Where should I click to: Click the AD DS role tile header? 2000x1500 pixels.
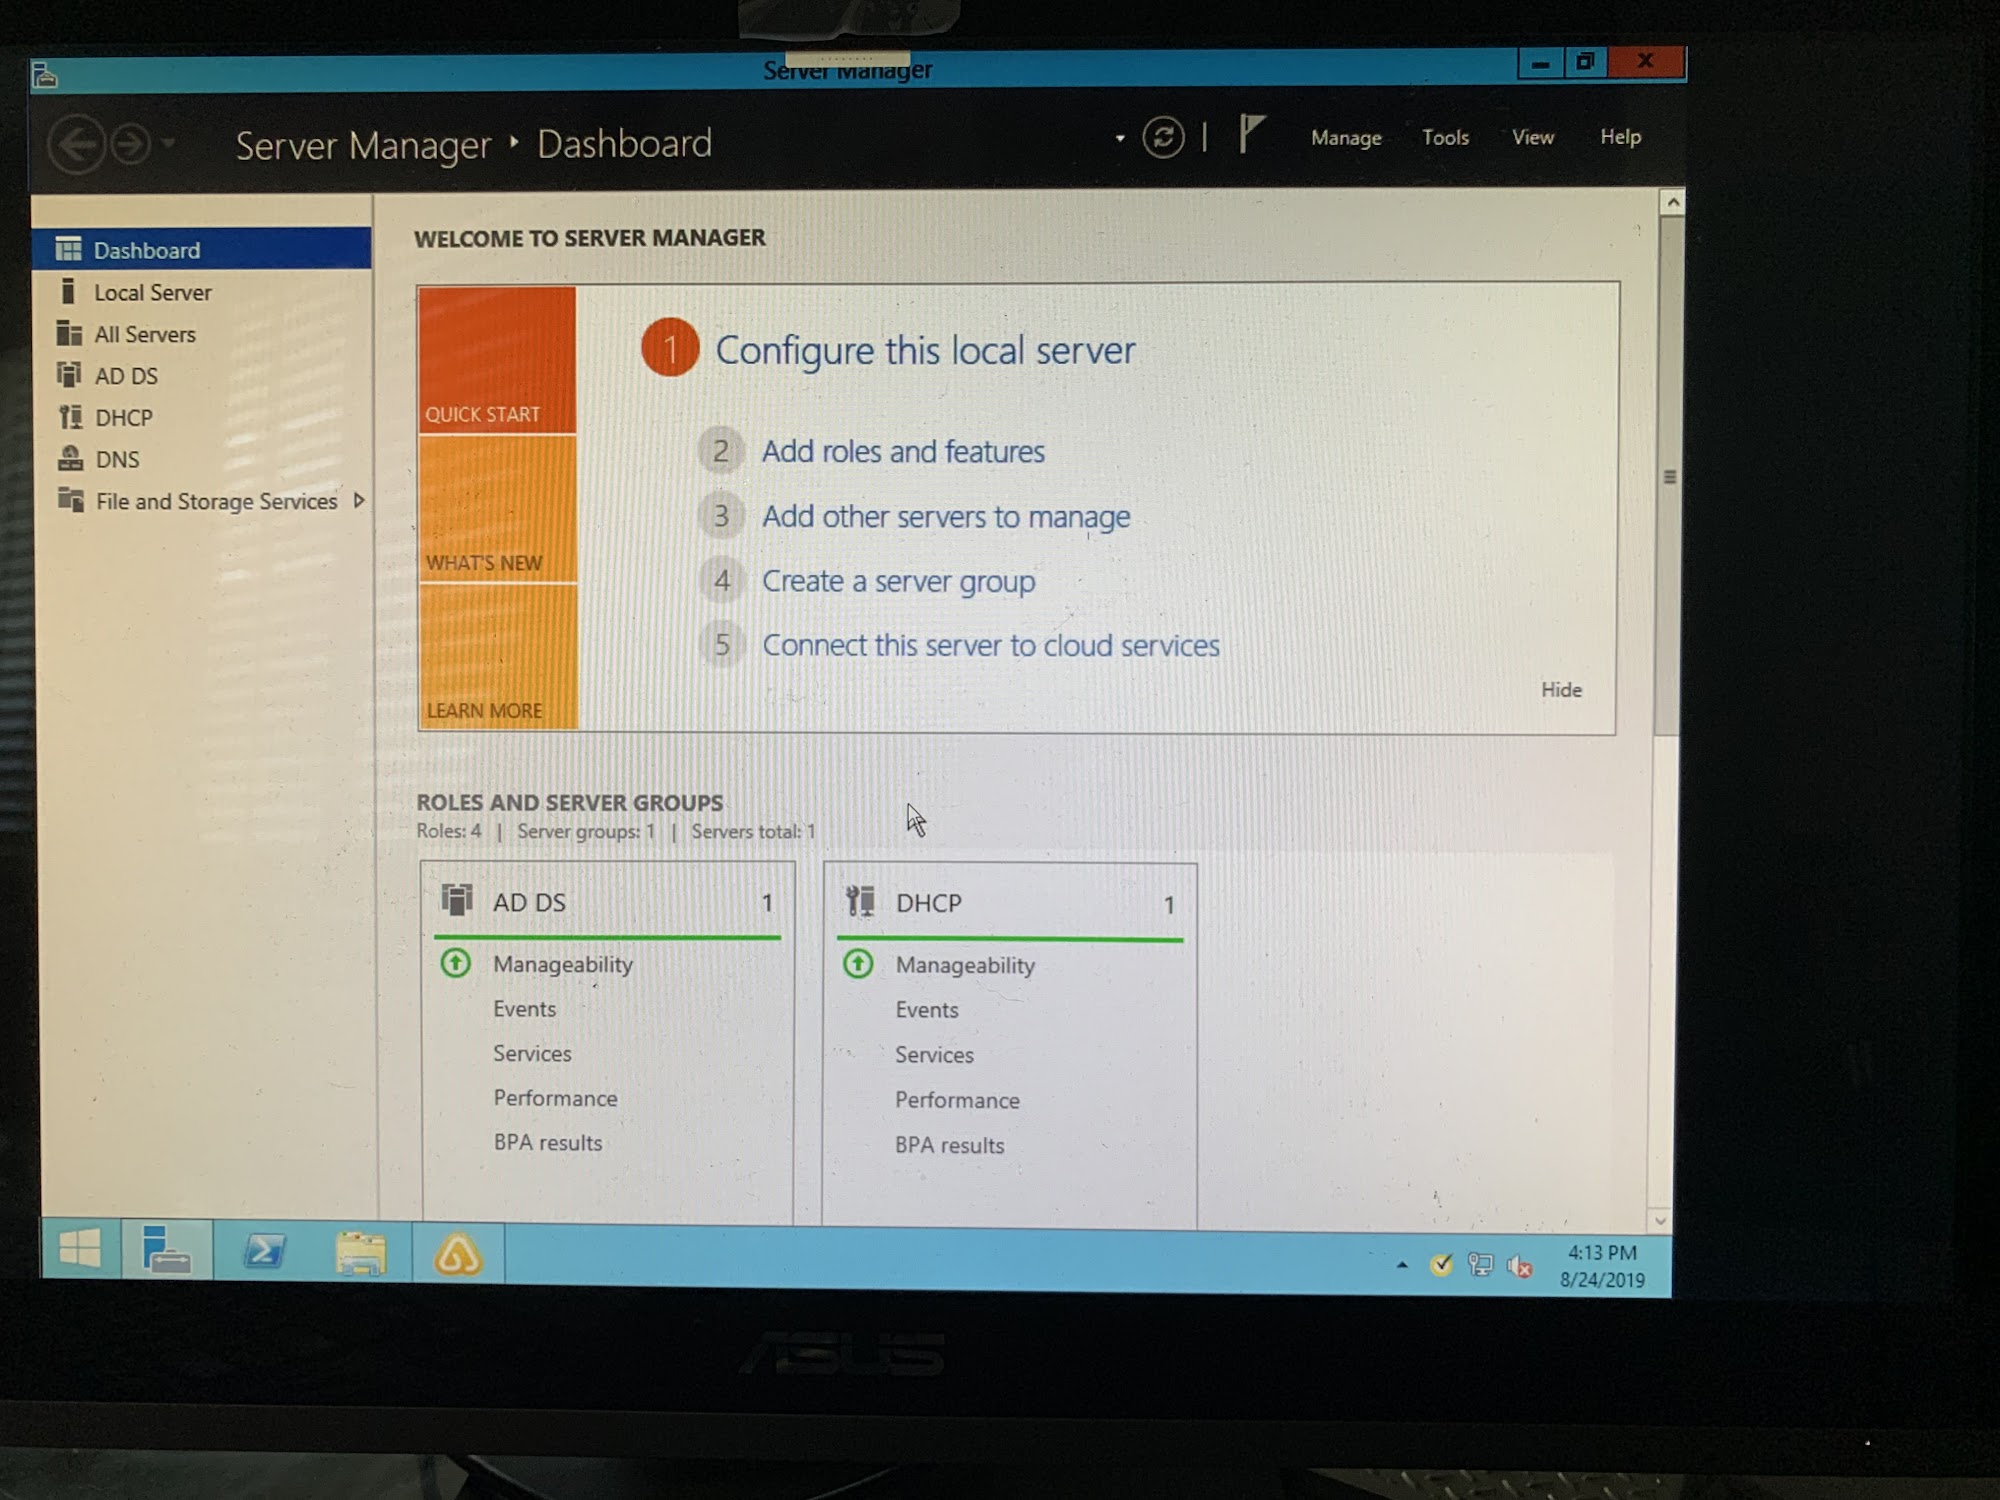click(607, 902)
